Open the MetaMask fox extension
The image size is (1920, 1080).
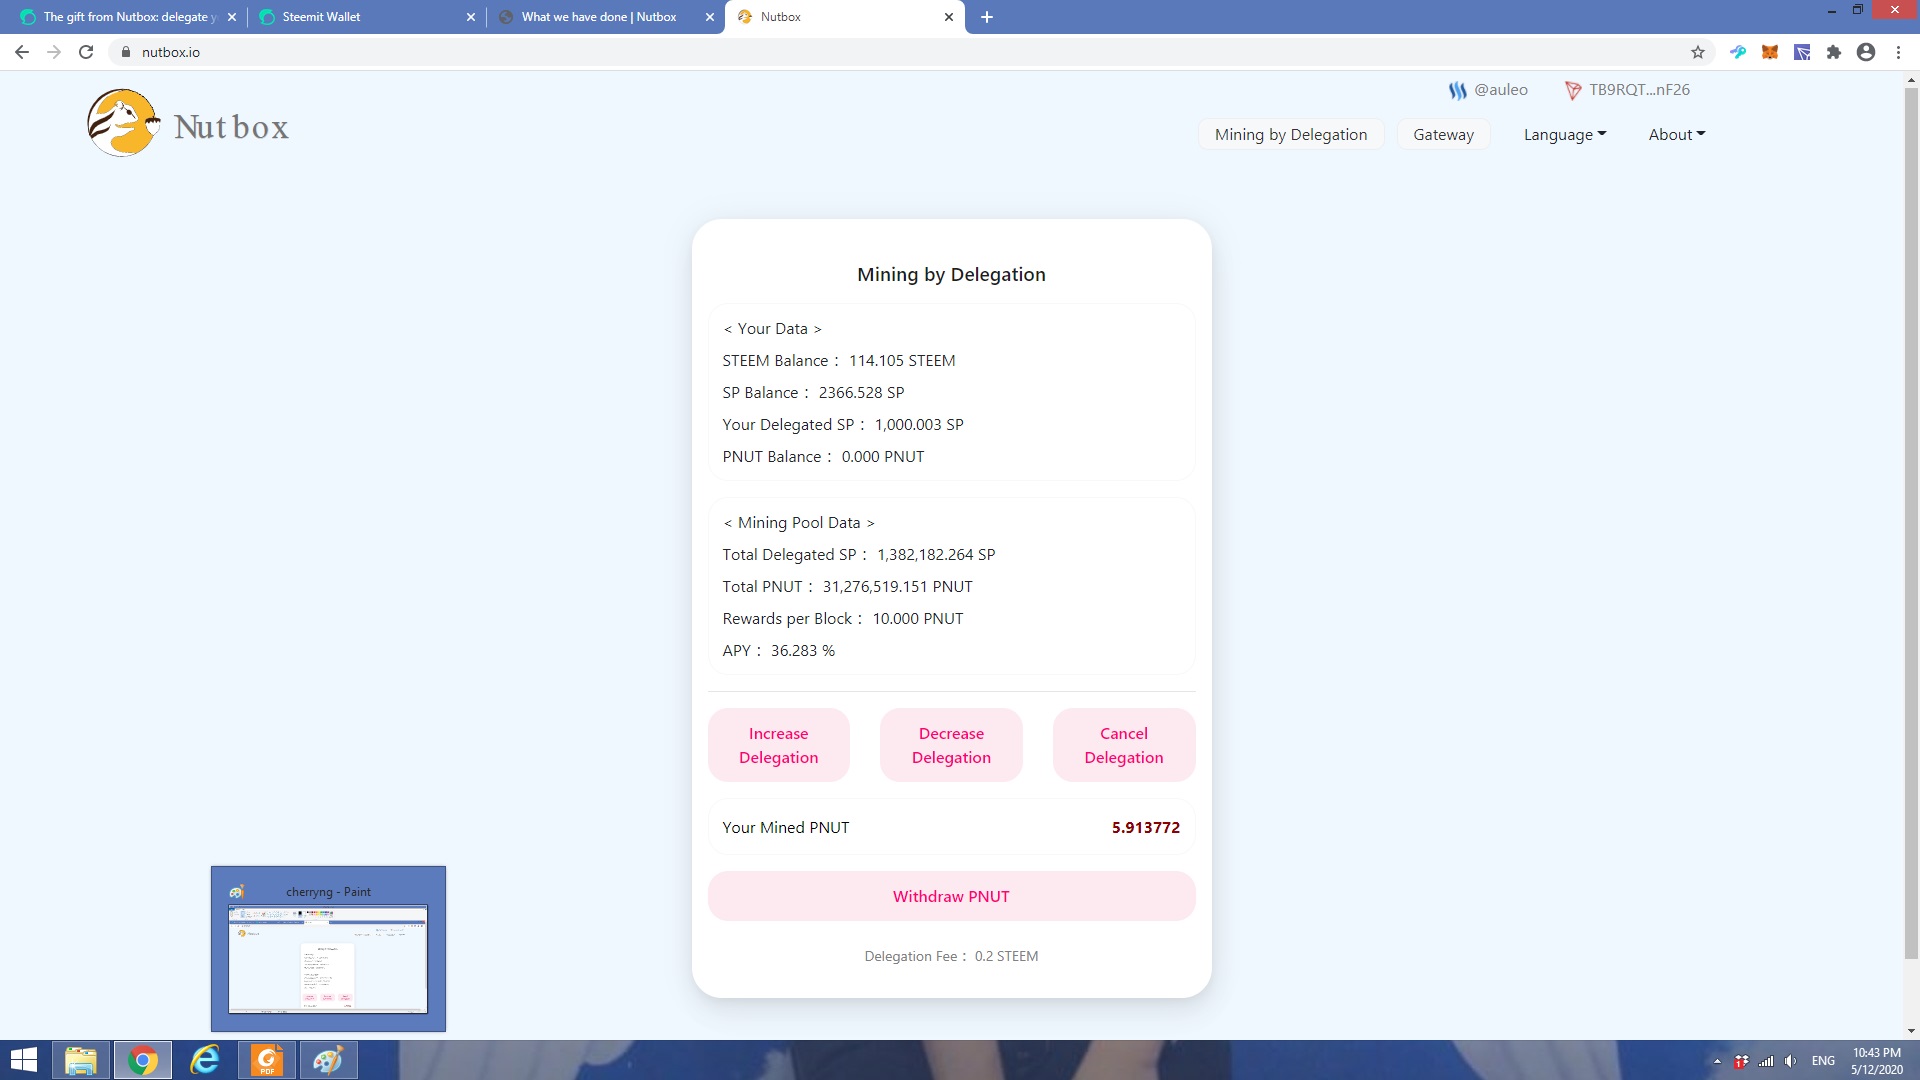click(1769, 52)
